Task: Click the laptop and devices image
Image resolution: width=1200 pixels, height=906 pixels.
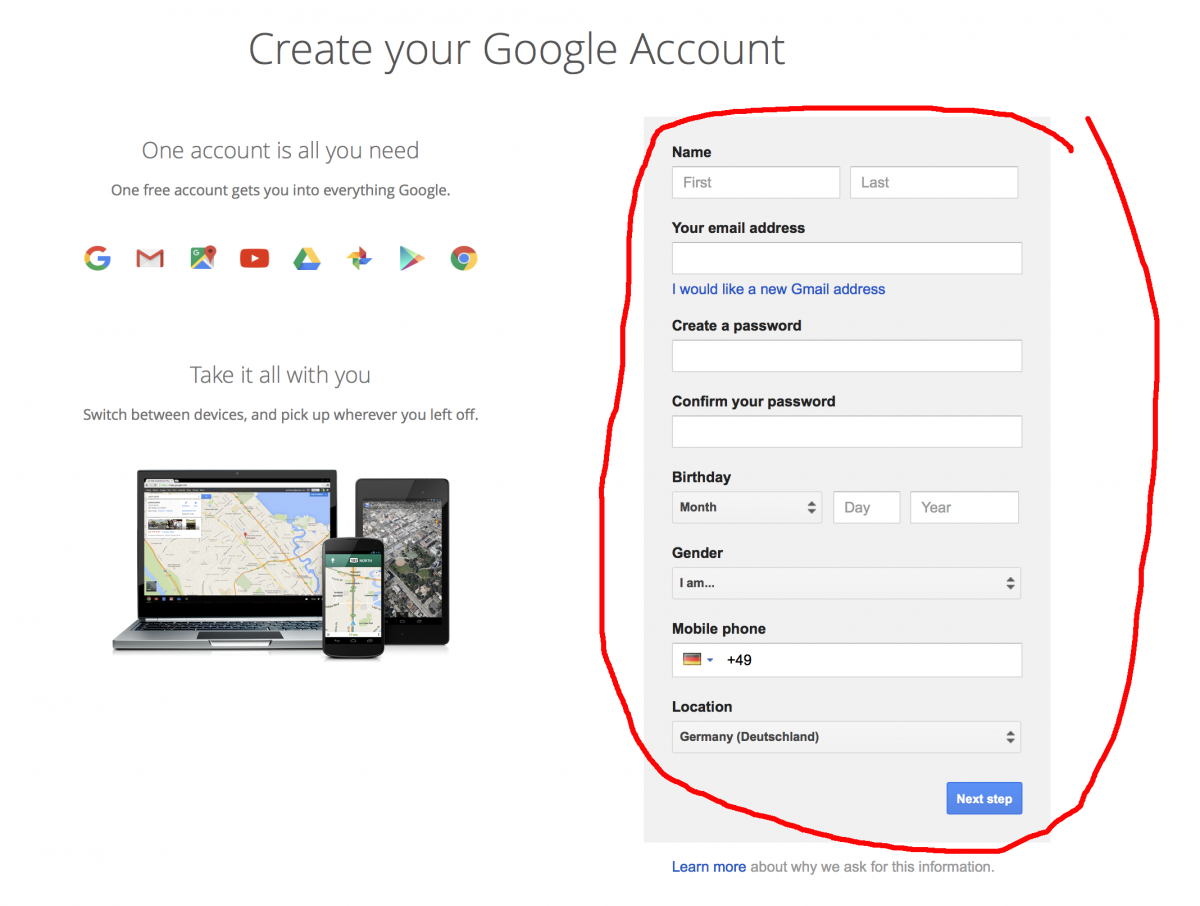Action: [x=281, y=563]
